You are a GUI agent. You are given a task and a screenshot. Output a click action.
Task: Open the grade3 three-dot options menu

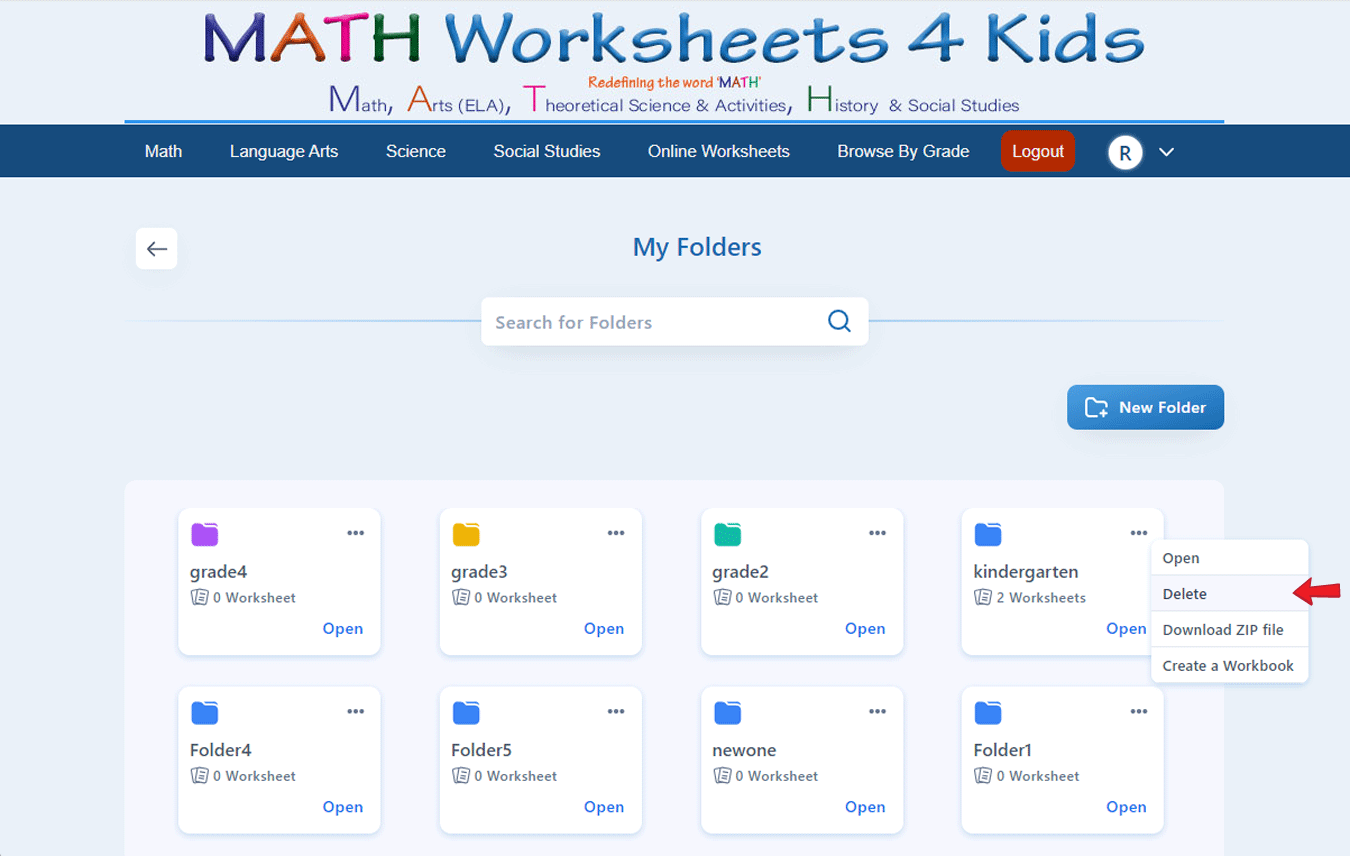click(616, 533)
